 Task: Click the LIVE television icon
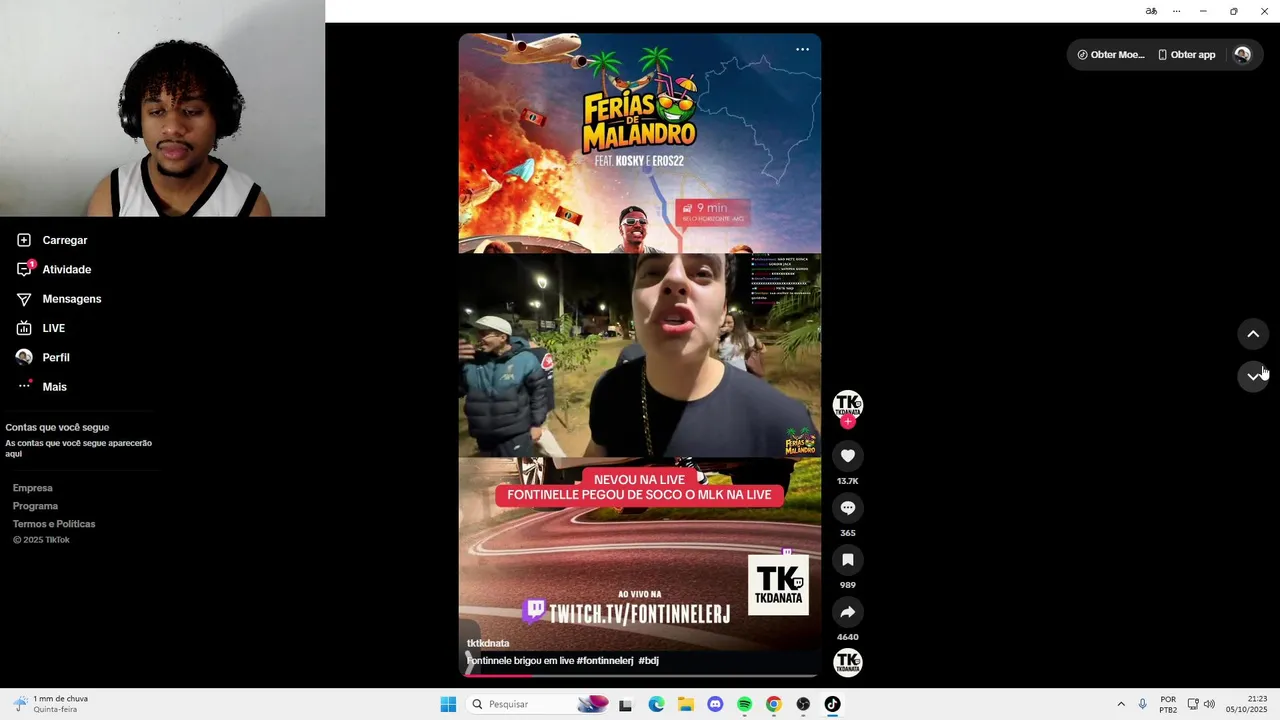[x=24, y=328]
